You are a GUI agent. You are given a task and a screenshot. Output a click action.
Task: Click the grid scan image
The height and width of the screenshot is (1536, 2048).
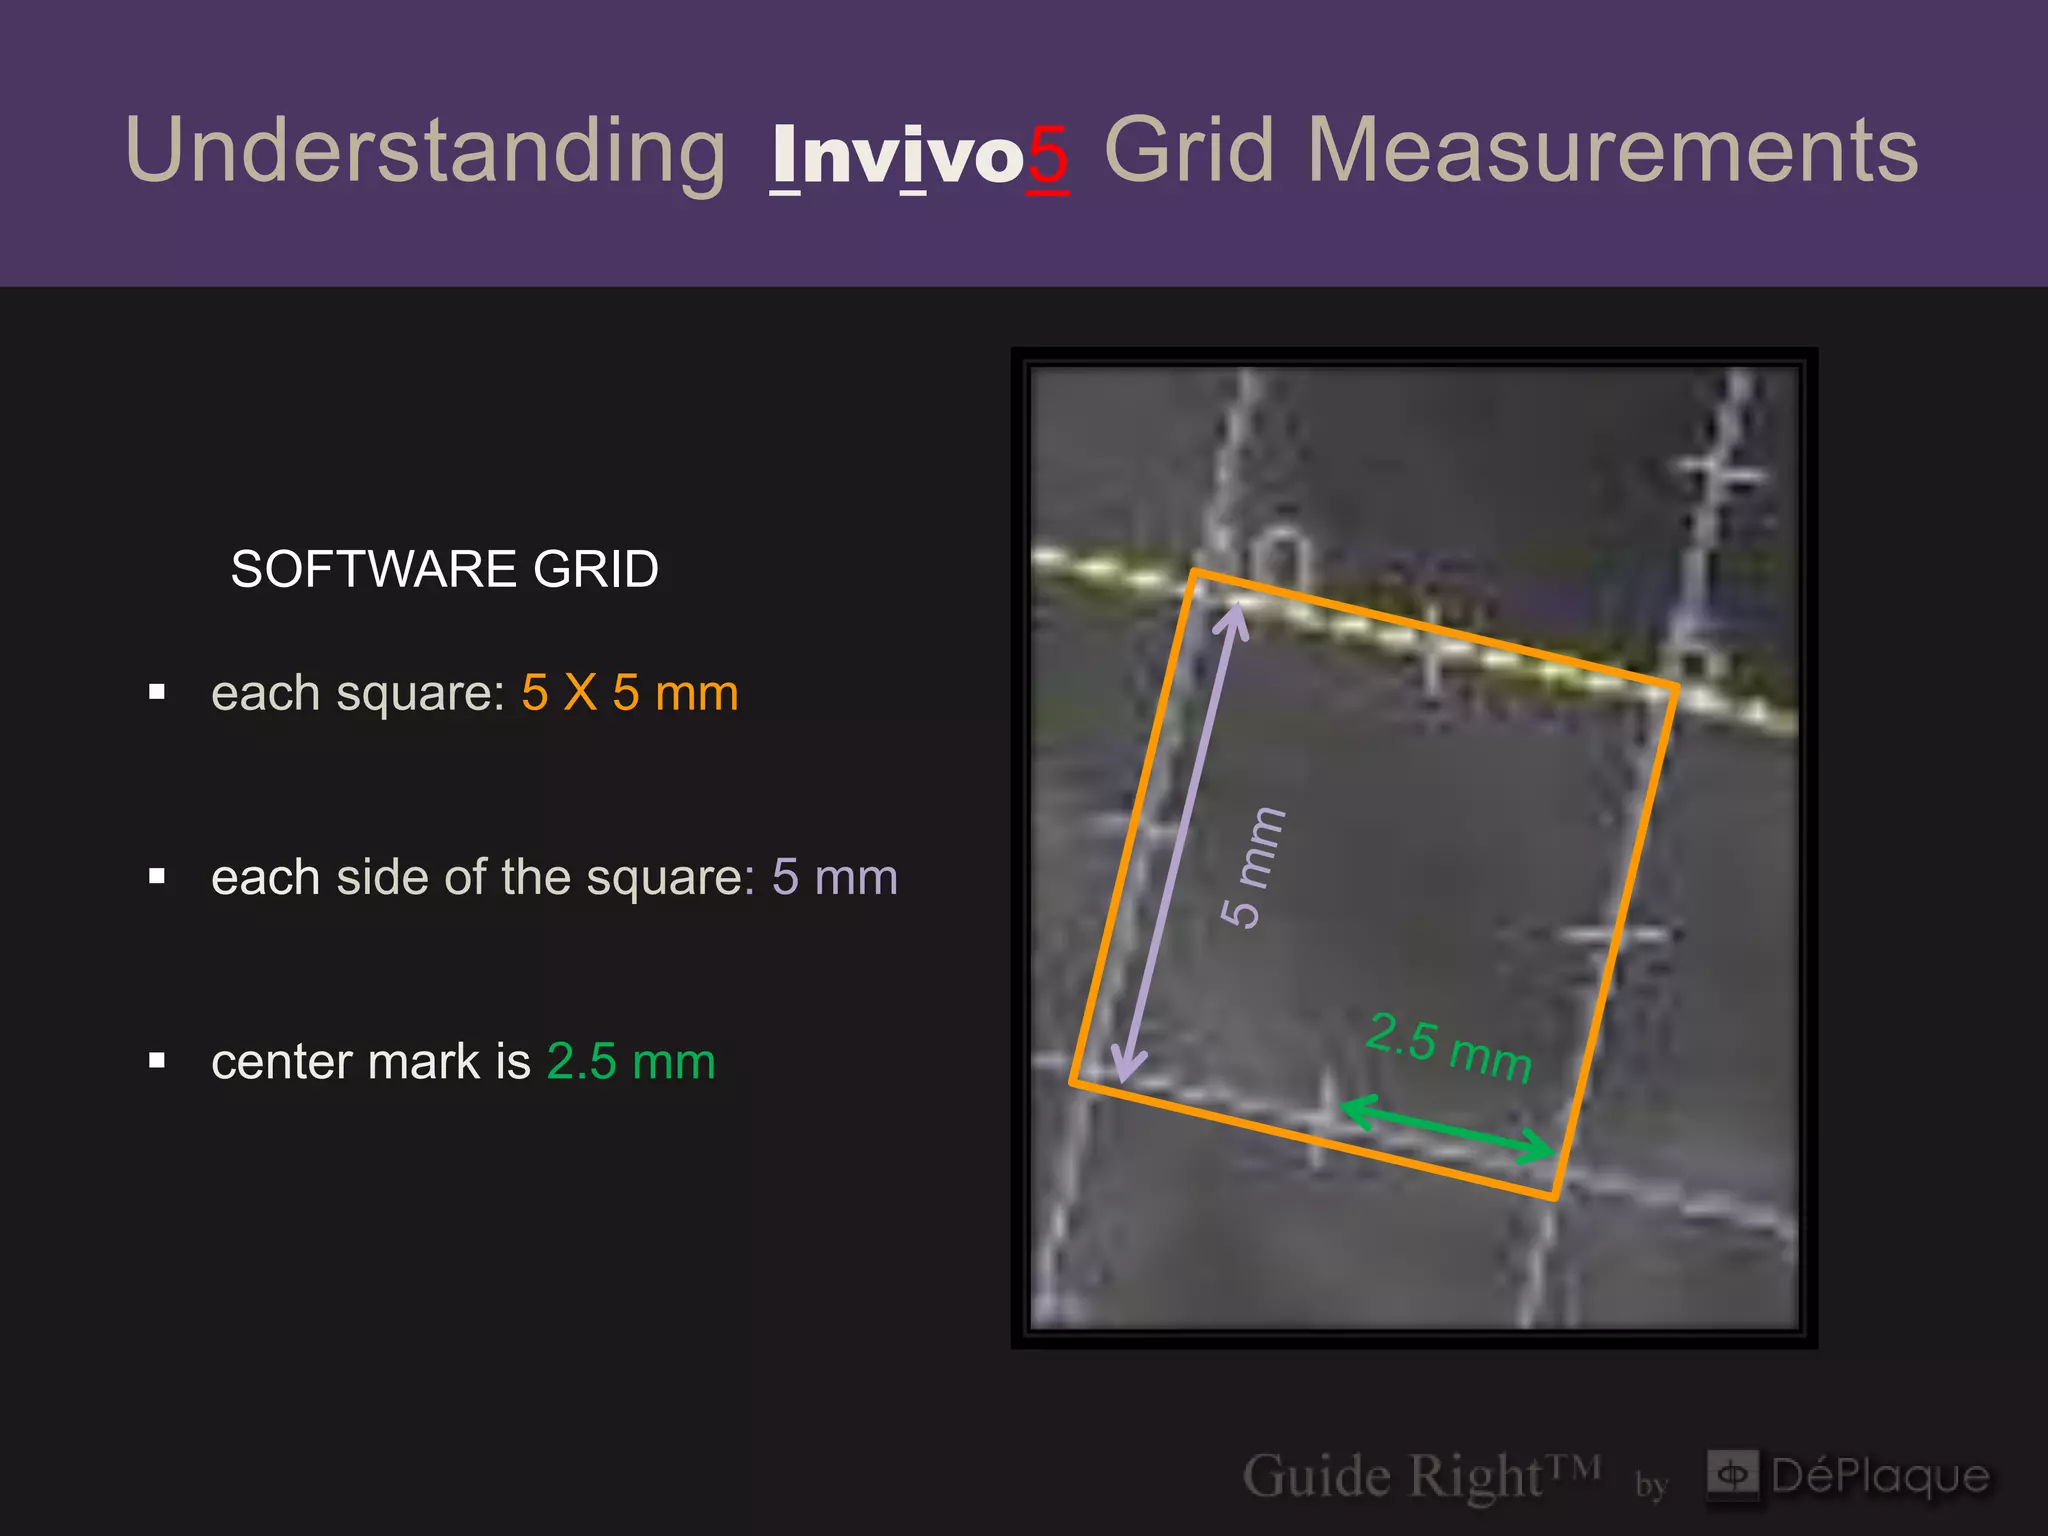pyautogui.click(x=1414, y=848)
